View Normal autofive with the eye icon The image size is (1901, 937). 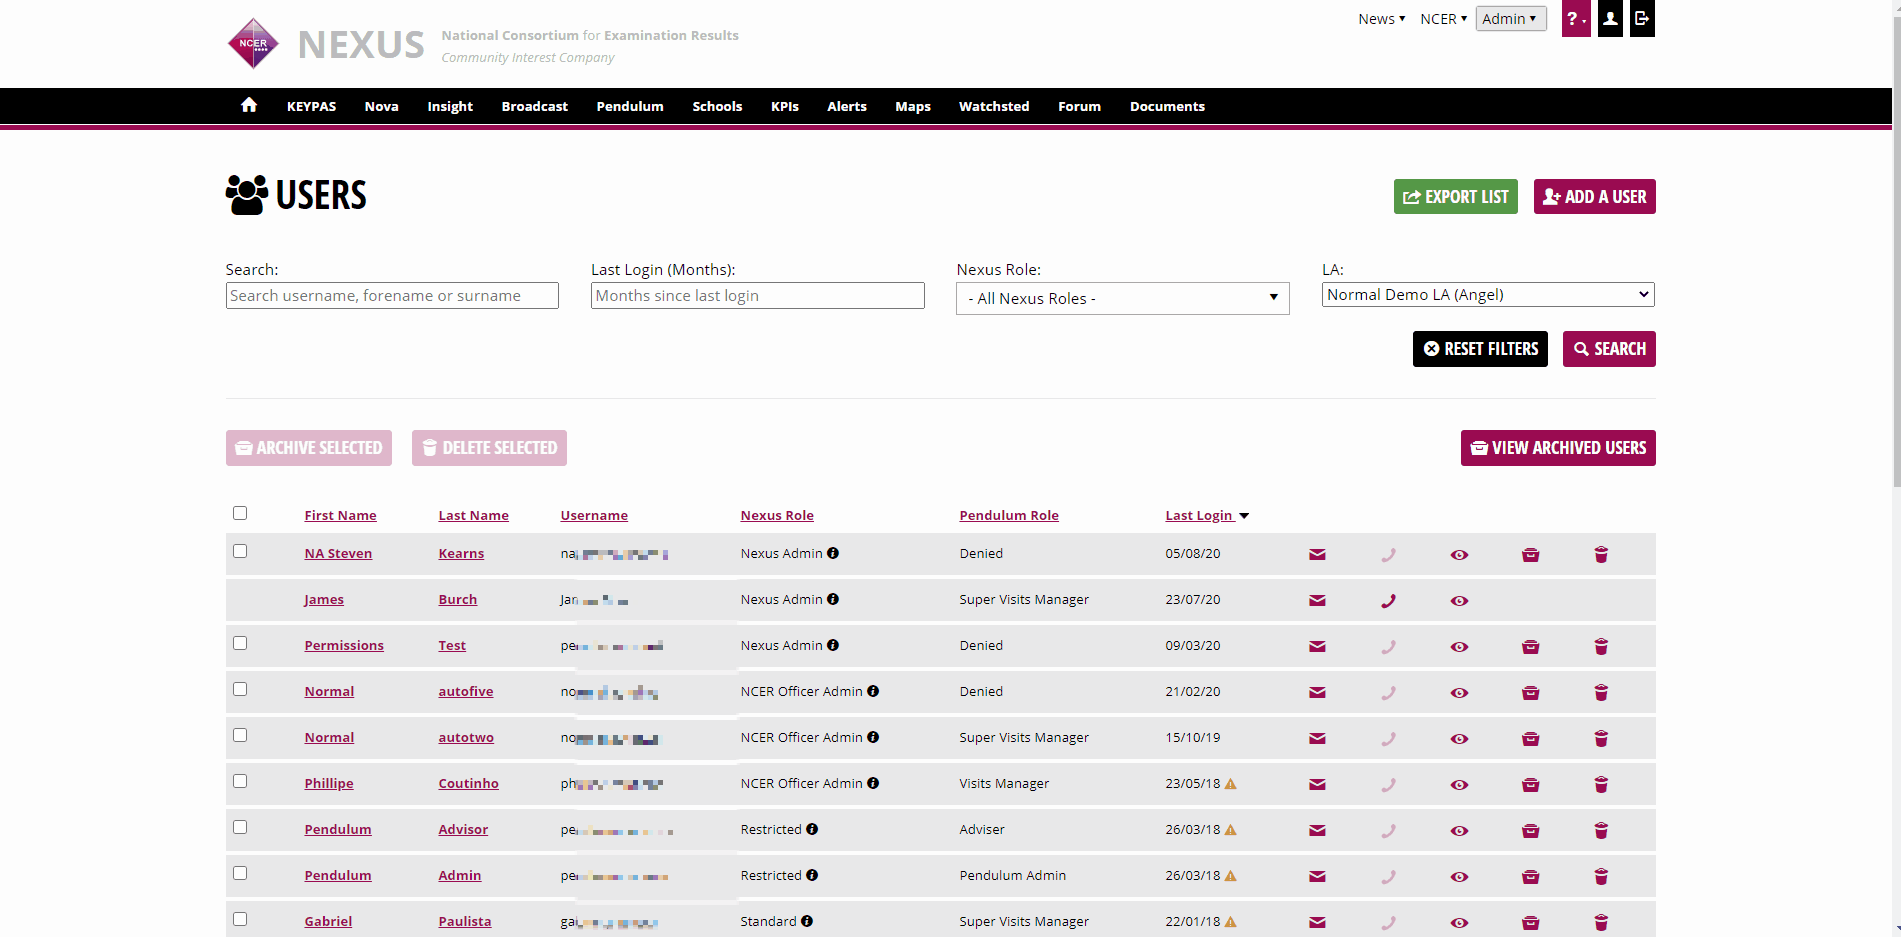tap(1459, 693)
